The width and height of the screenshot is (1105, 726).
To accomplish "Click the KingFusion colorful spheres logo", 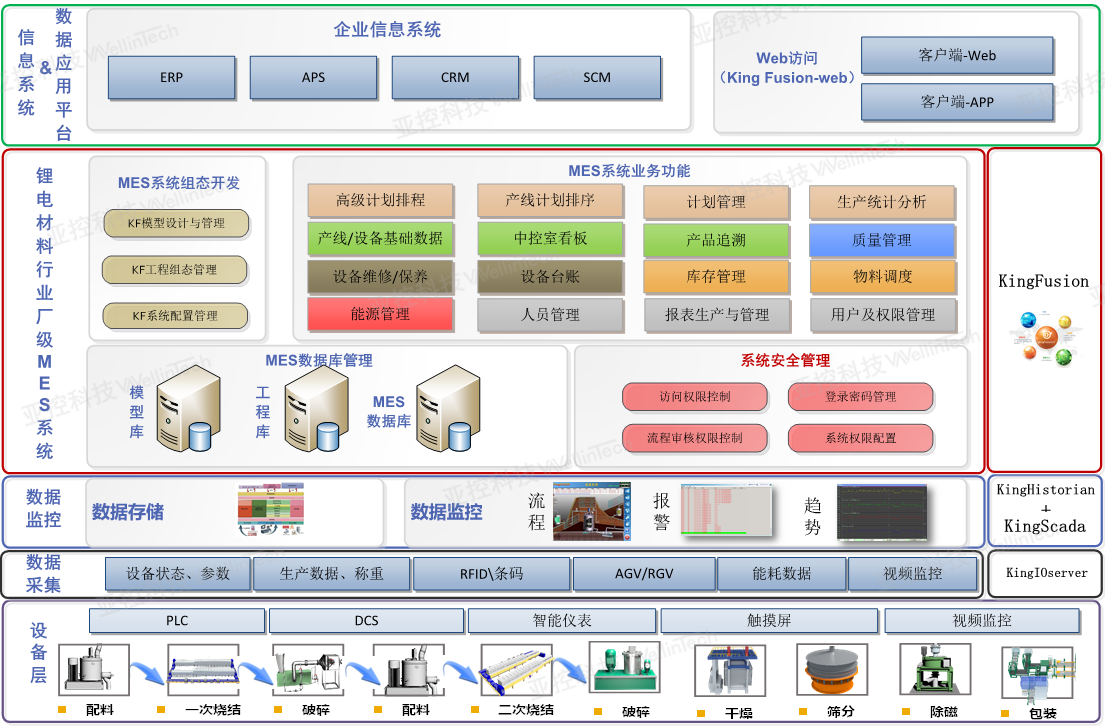I will coord(1045,338).
